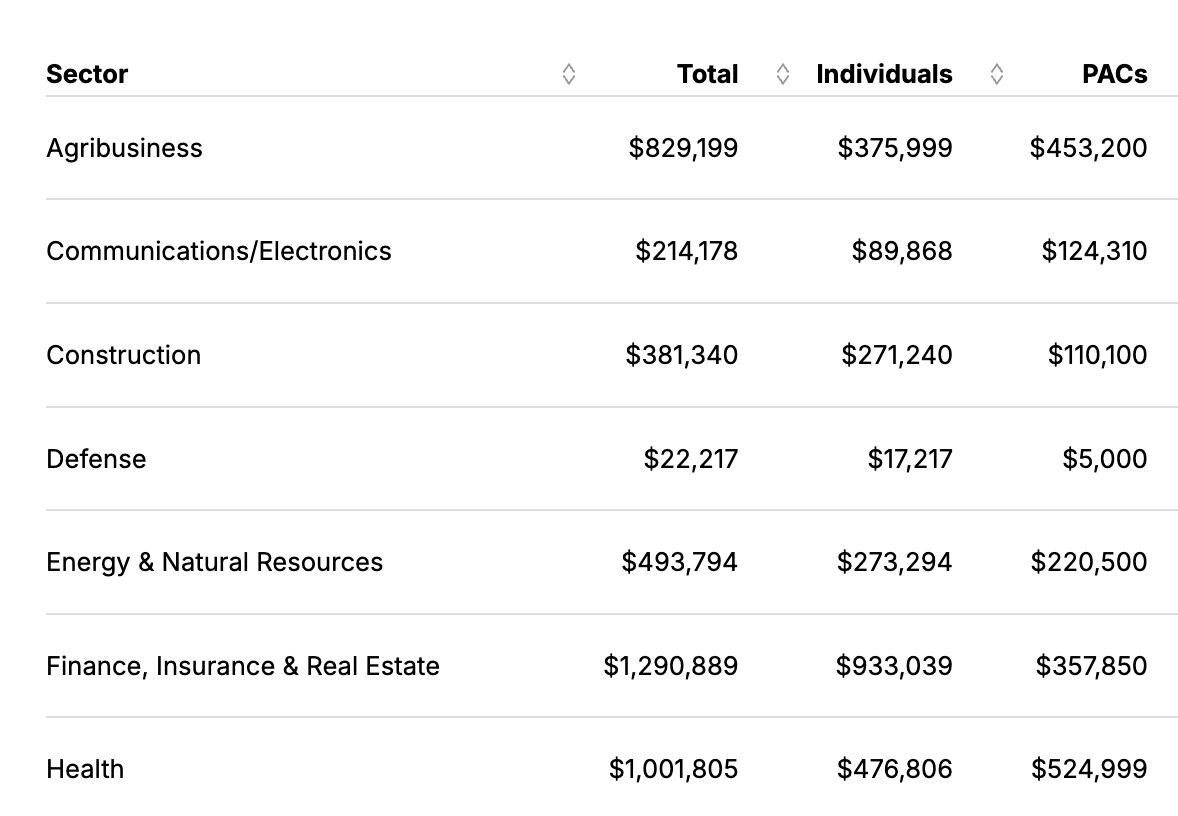Click the Total column header text
1178x816 pixels.
707,74
